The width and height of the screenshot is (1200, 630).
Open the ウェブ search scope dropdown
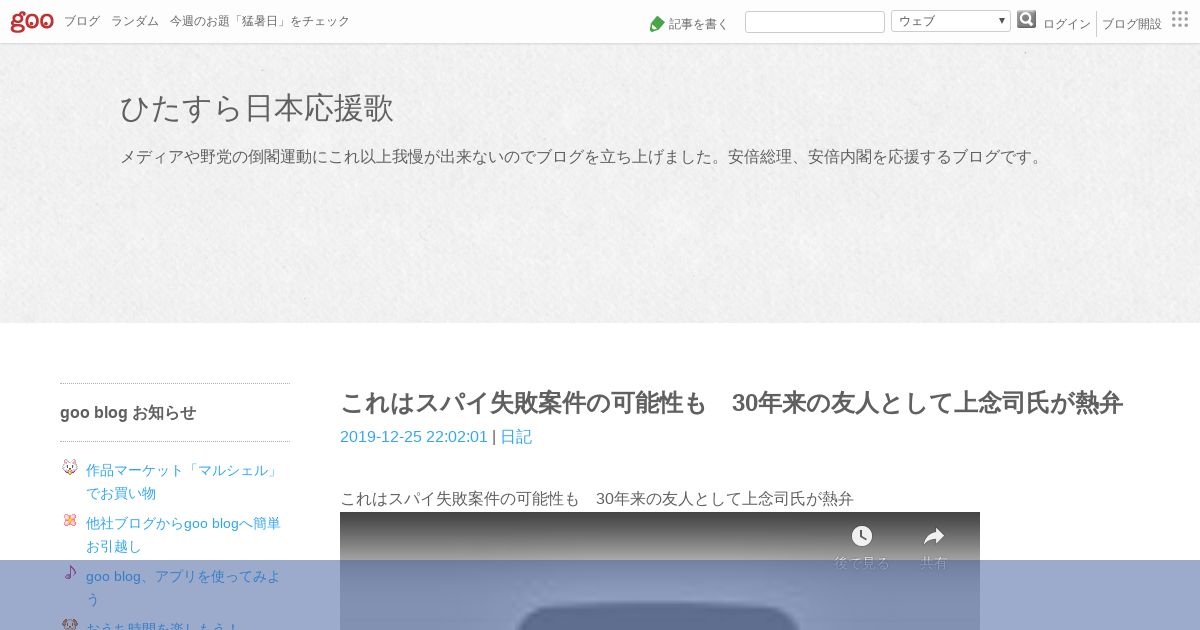tap(951, 21)
